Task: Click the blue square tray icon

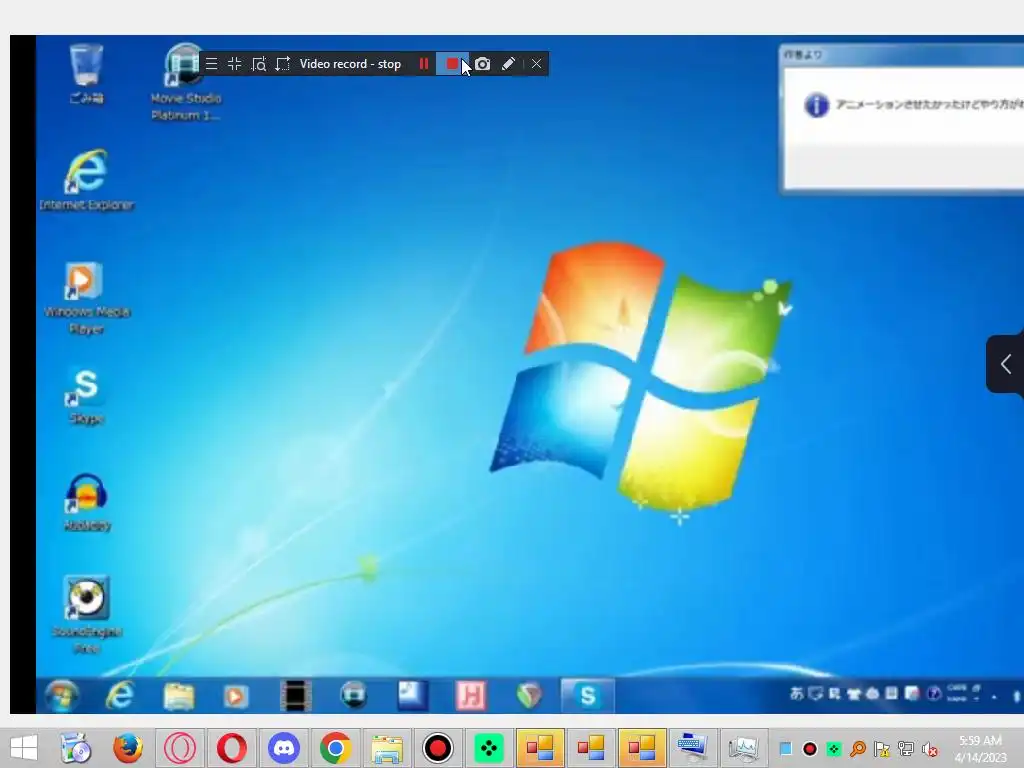Action: click(786, 749)
